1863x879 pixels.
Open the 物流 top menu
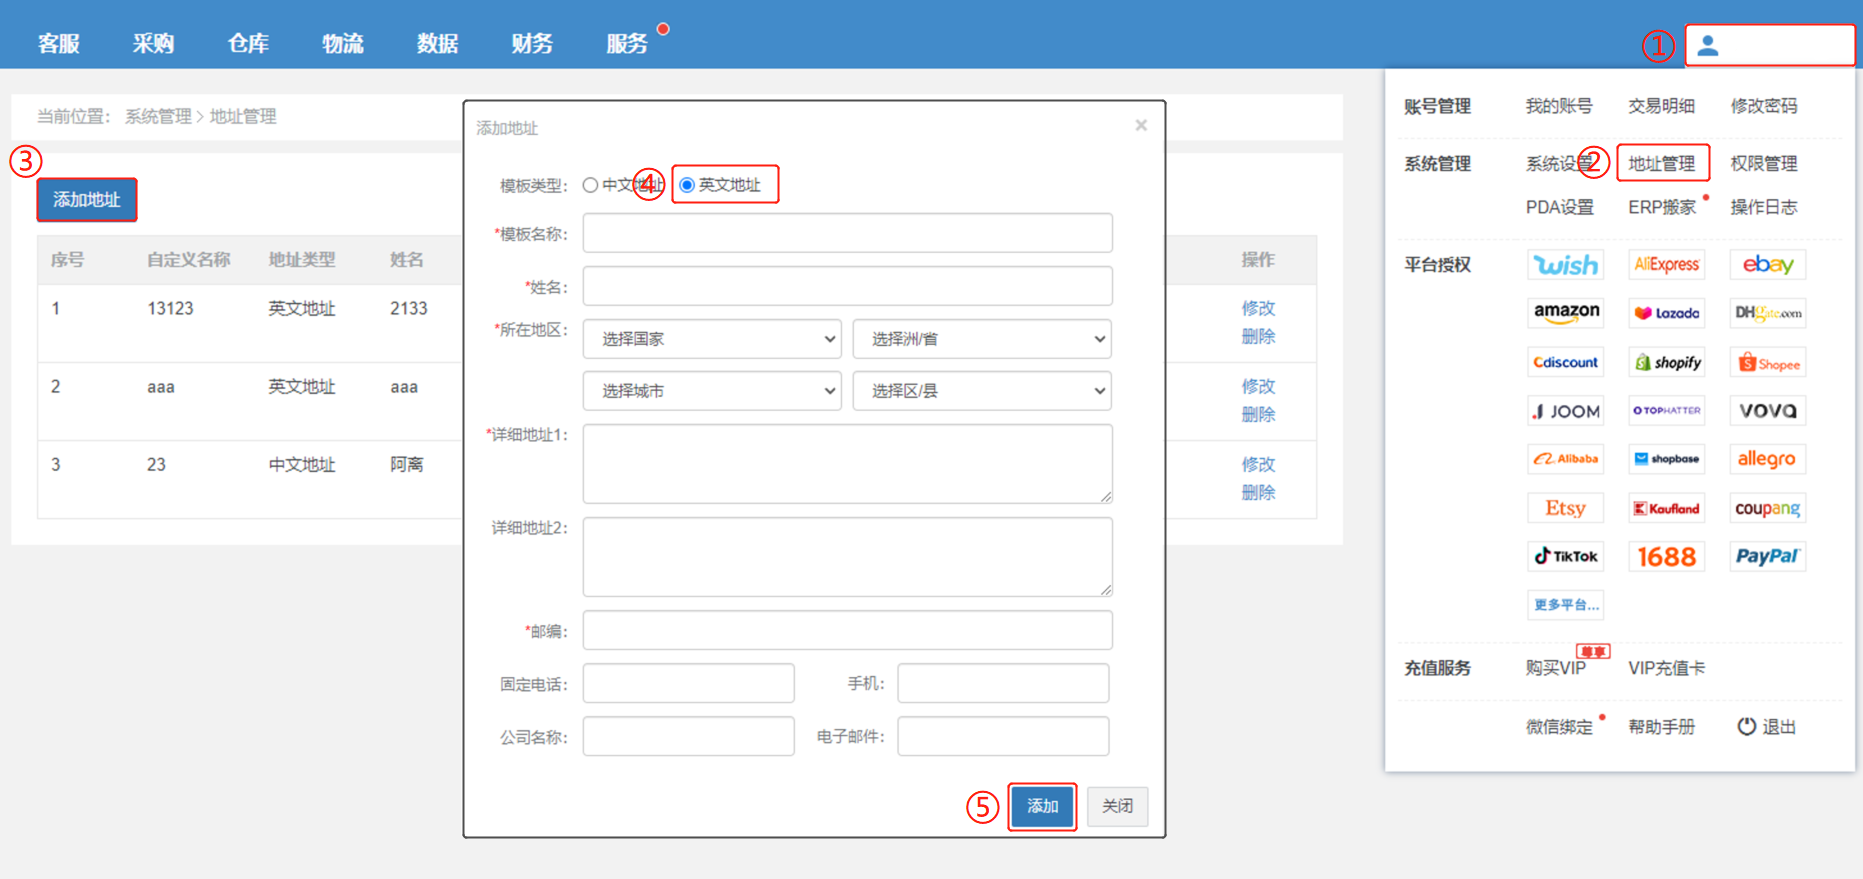pos(343,44)
